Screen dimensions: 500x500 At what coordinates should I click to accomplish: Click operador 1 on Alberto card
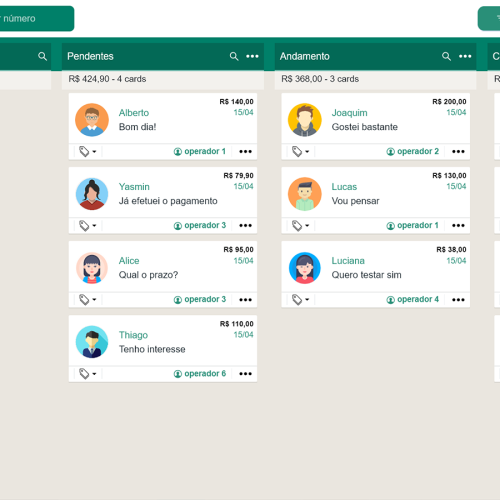click(200, 151)
